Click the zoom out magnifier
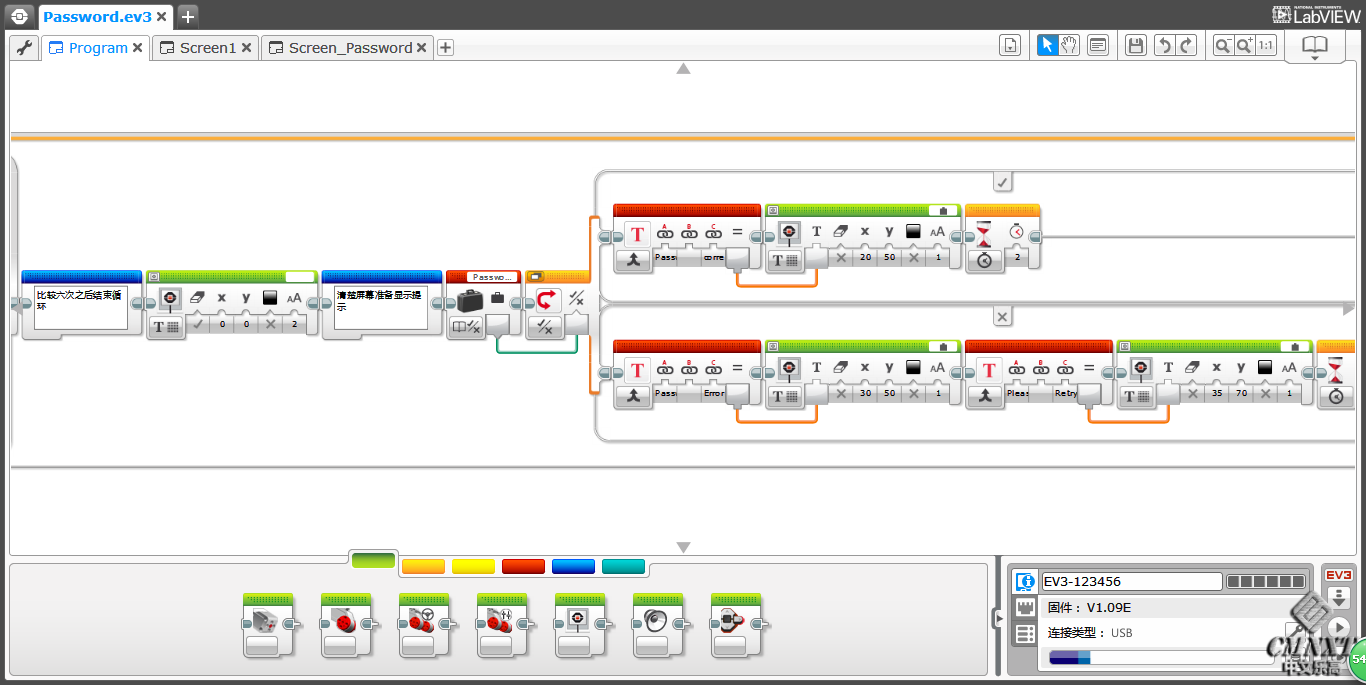The height and width of the screenshot is (685, 1366). tap(1223, 45)
